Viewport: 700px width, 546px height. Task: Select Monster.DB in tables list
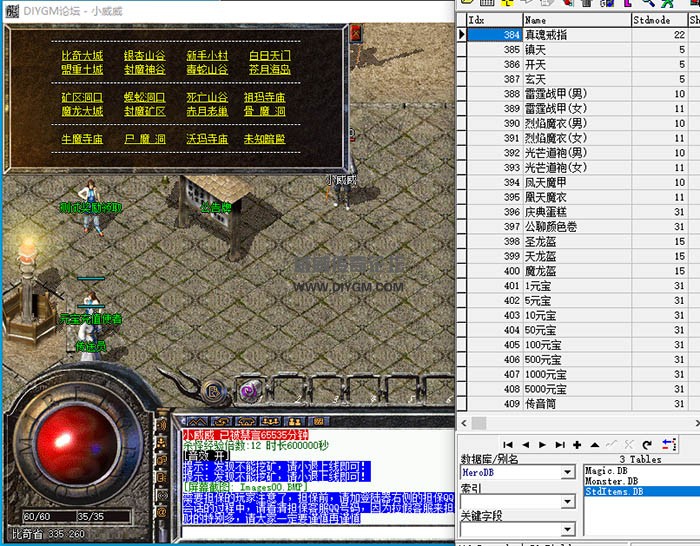point(611,481)
